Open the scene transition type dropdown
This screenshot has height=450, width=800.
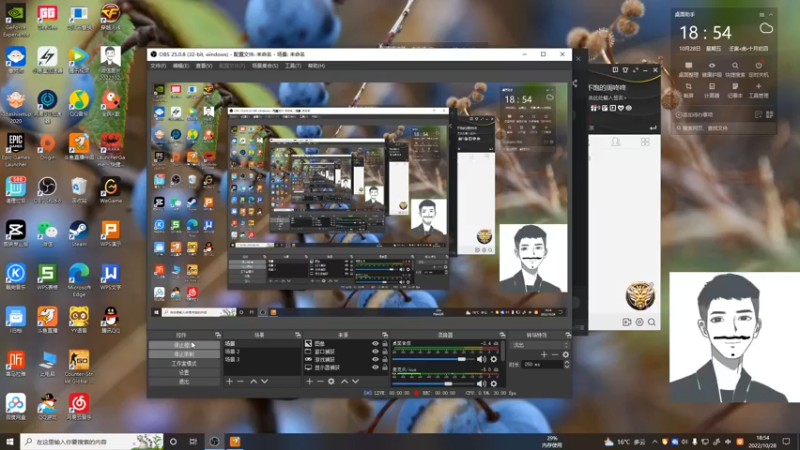pos(540,345)
